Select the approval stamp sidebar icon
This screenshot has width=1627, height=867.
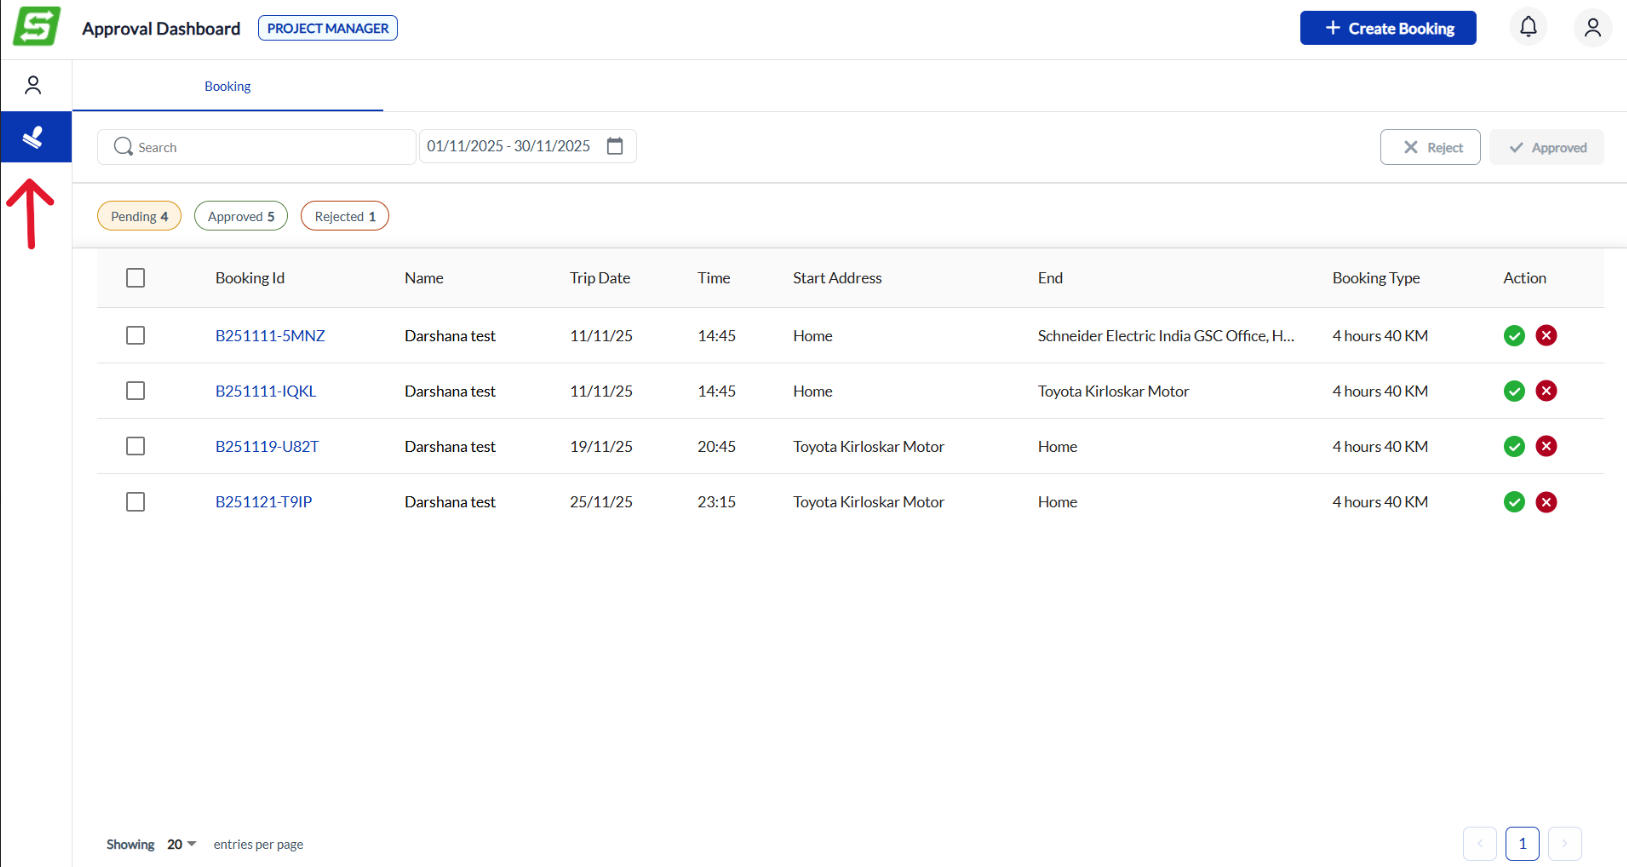click(34, 137)
